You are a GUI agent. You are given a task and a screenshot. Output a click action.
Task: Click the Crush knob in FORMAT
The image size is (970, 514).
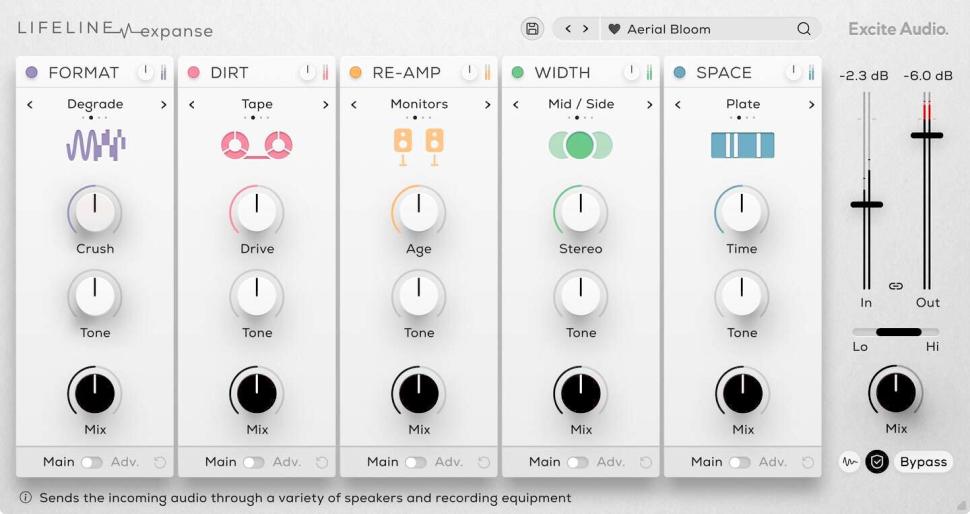(95, 211)
